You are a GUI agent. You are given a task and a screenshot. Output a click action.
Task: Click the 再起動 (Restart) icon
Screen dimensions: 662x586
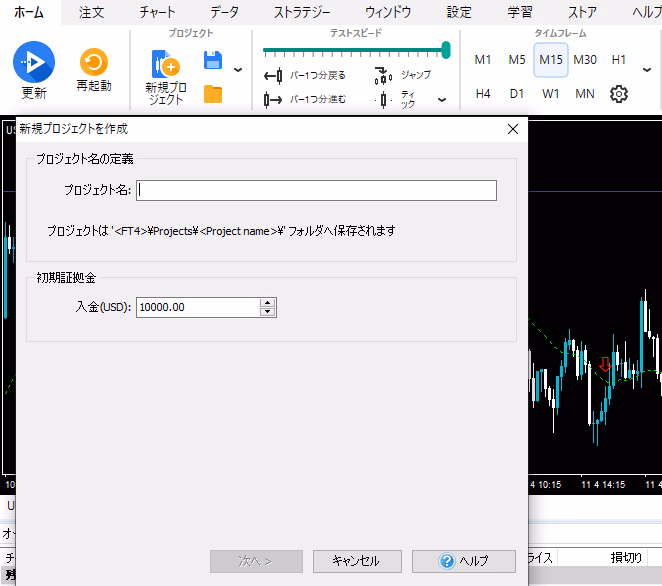pos(94,64)
